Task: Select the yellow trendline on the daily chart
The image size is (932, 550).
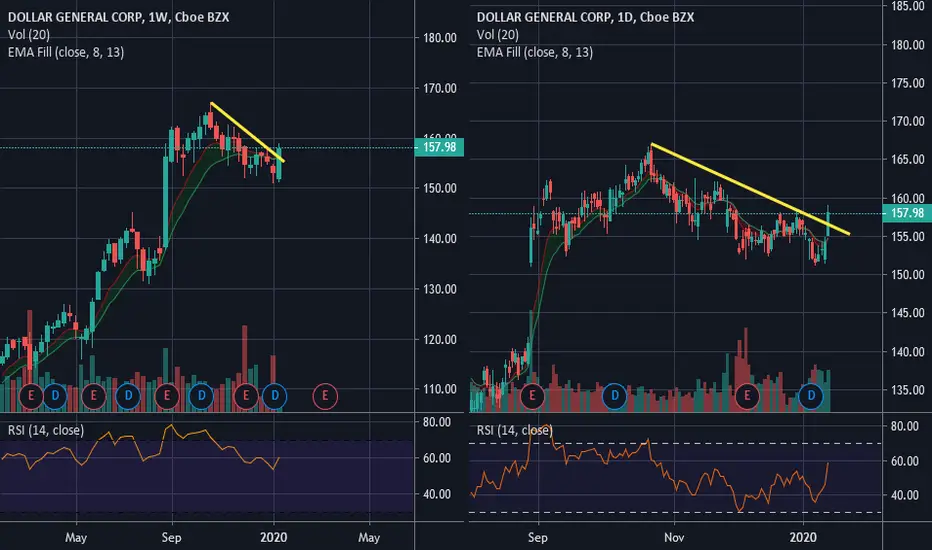Action: click(750, 189)
